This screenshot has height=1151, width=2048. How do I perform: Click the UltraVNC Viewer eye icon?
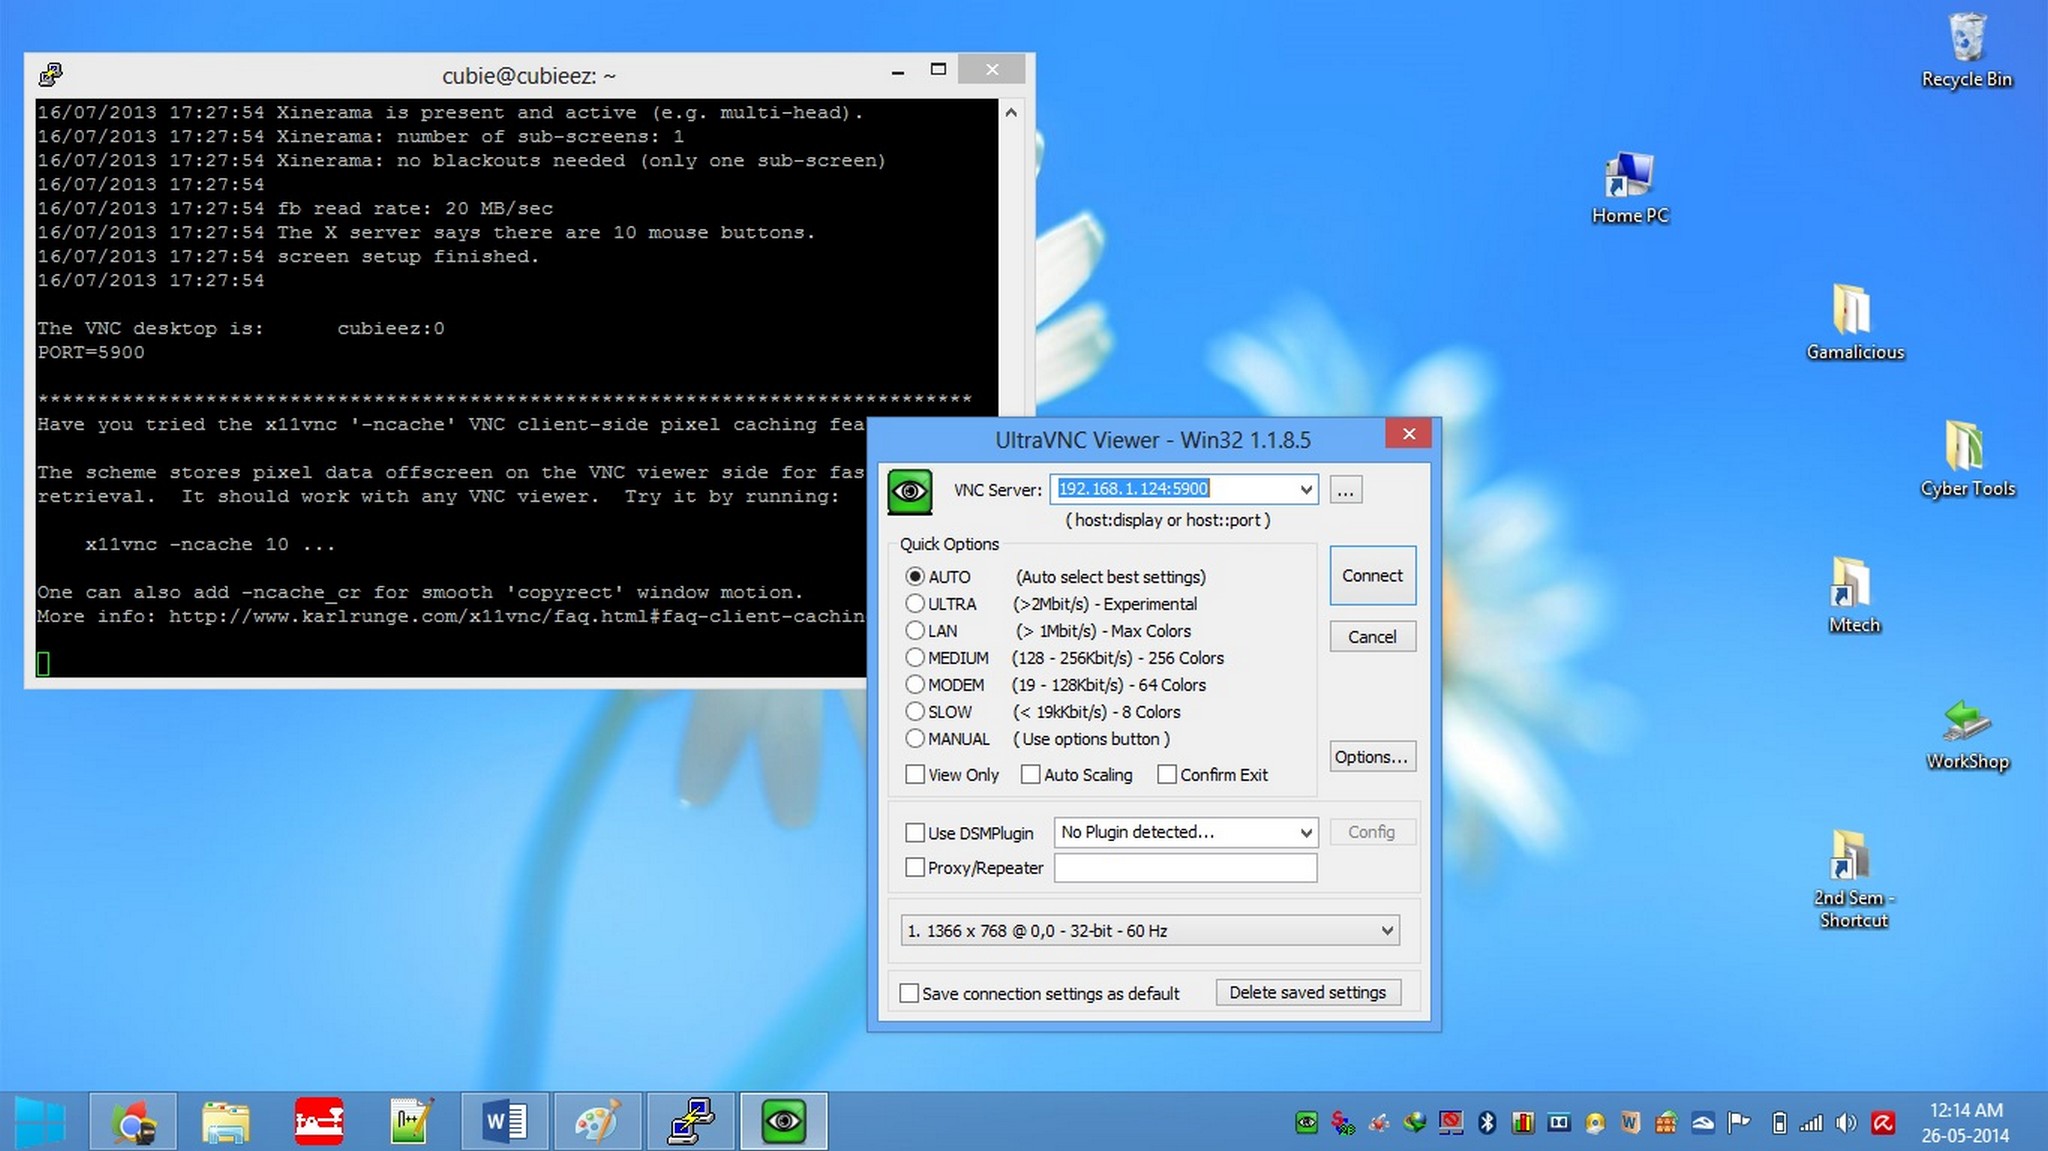coord(911,490)
